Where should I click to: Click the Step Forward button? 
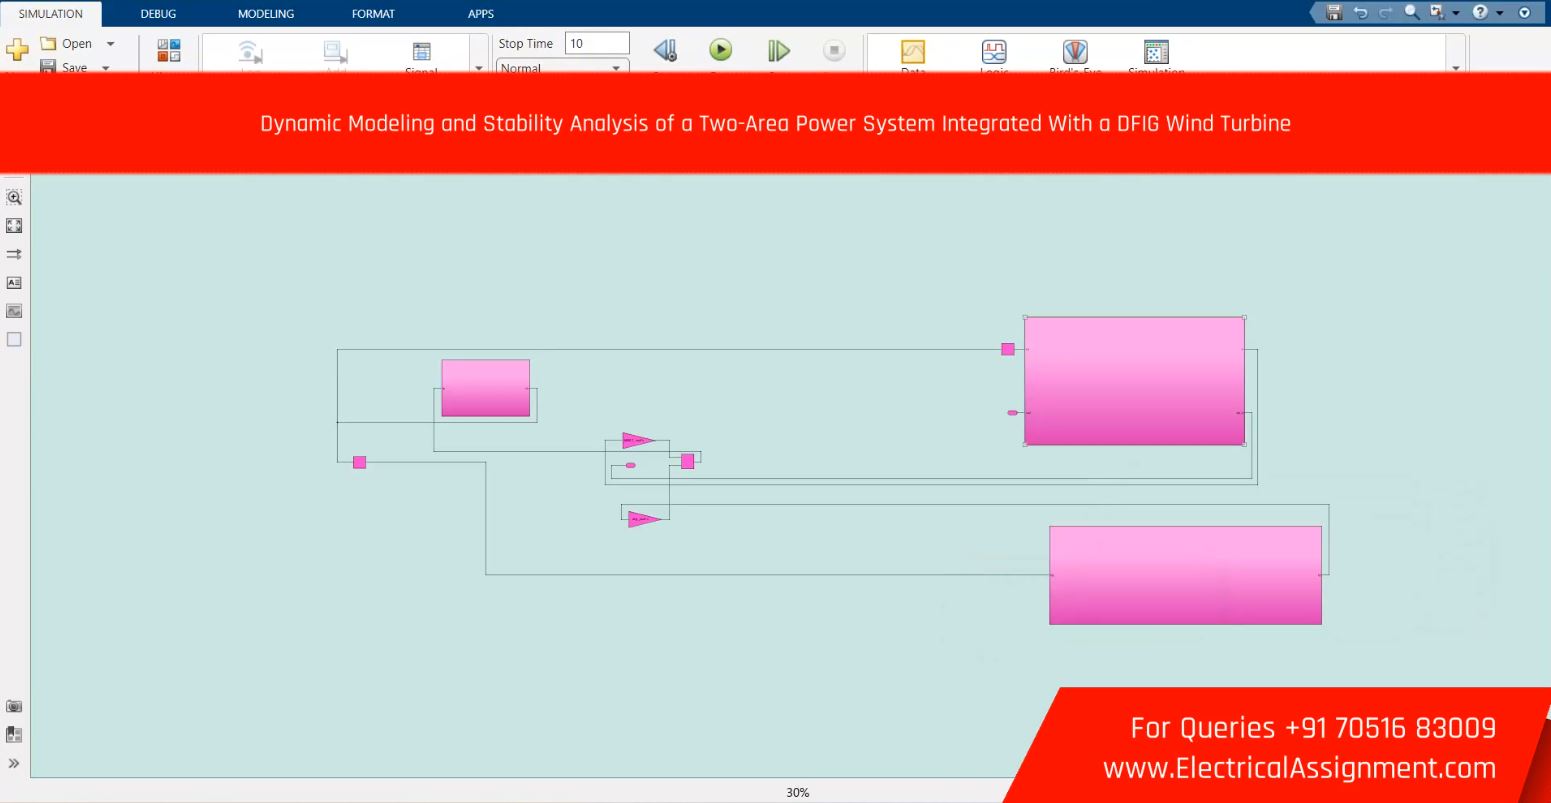pyautogui.click(x=778, y=50)
